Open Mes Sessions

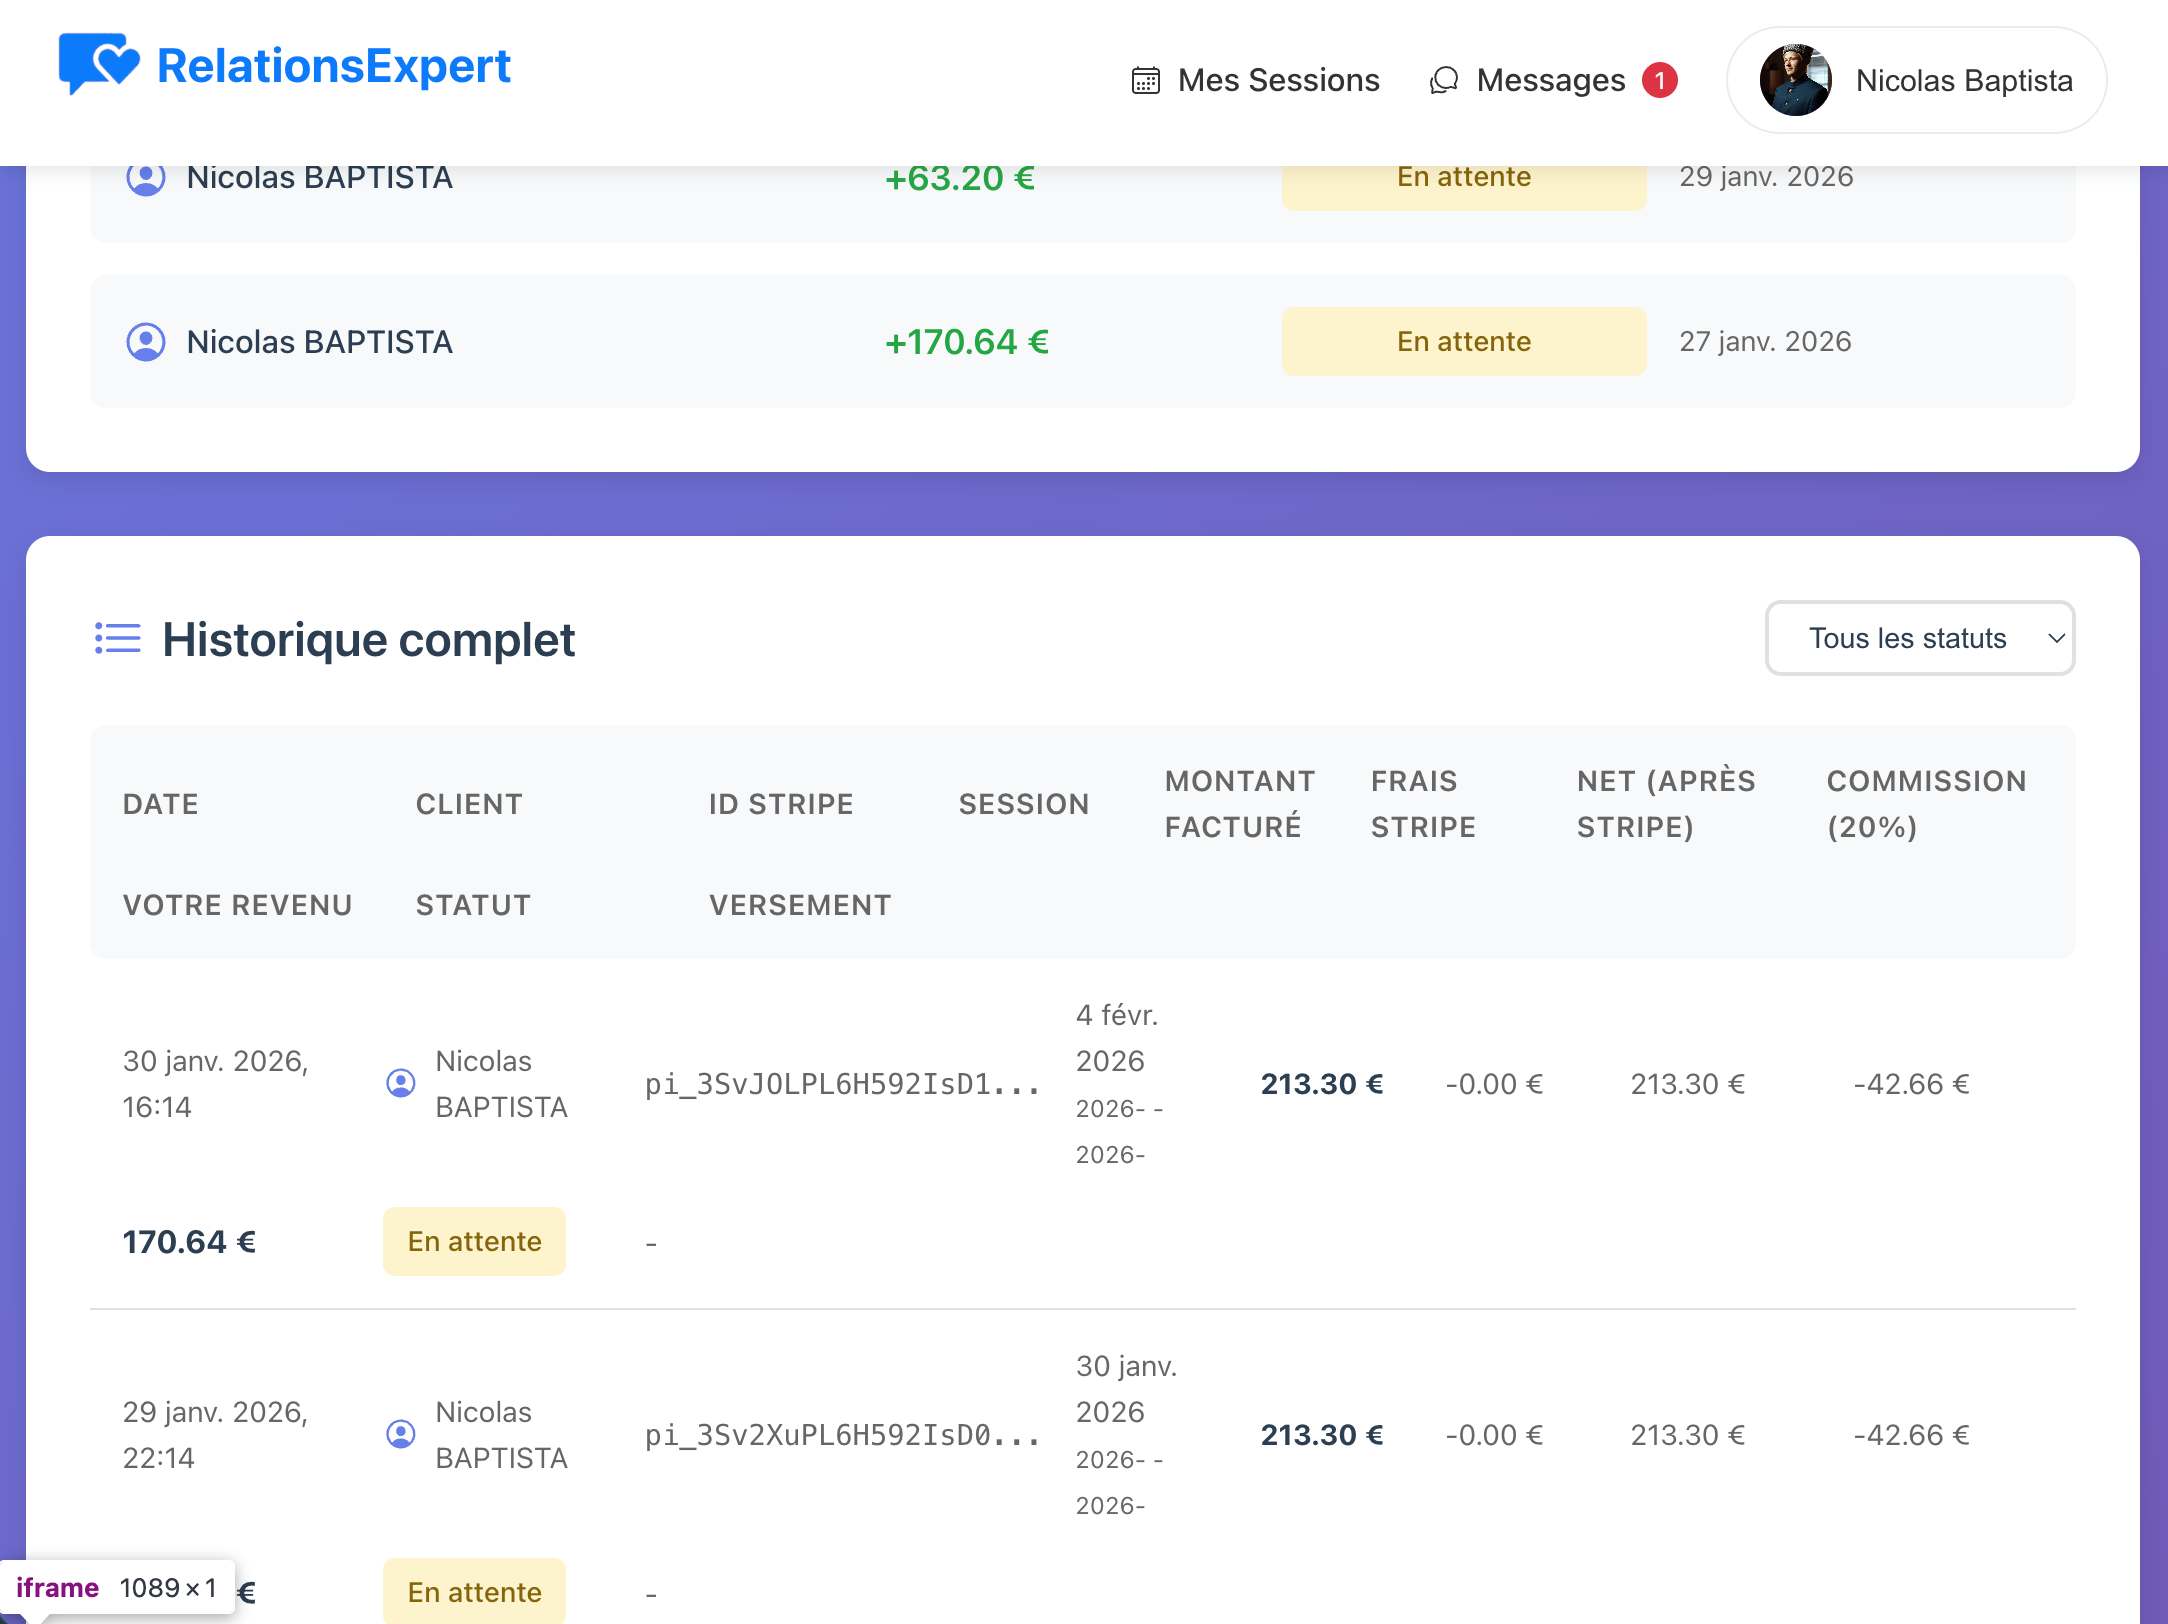coord(1278,80)
